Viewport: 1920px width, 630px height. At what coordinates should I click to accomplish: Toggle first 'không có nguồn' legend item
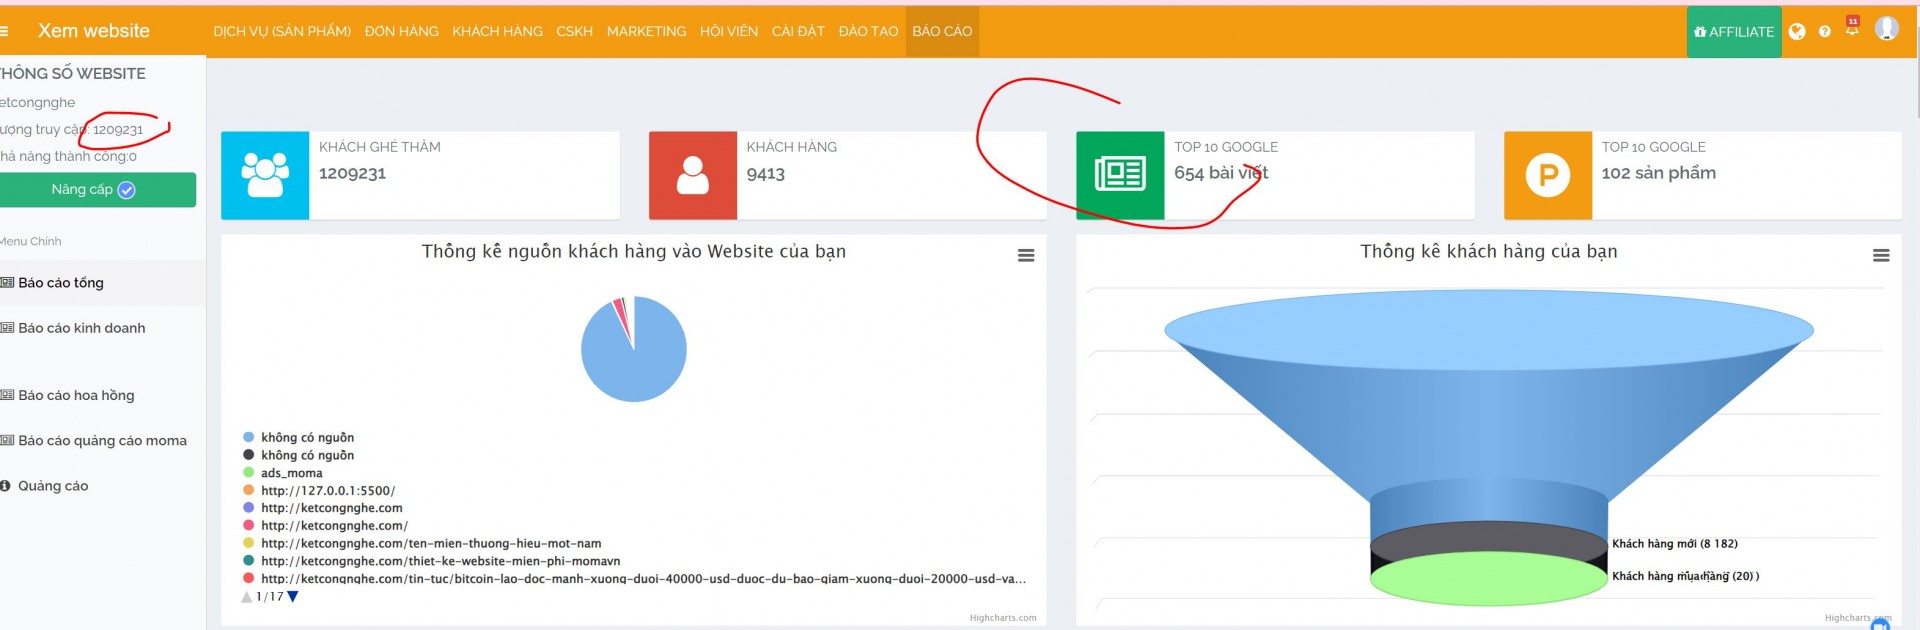pyautogui.click(x=307, y=438)
